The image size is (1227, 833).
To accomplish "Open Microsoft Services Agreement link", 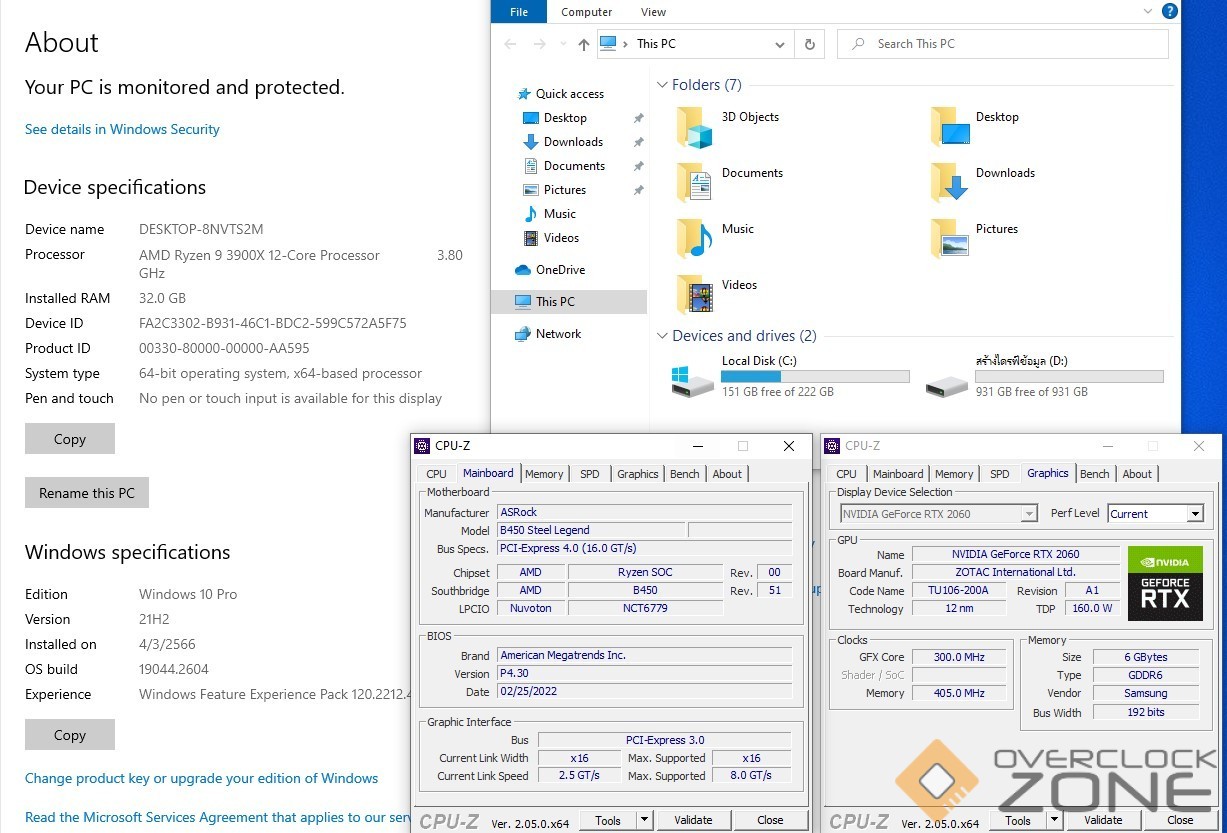I will [218, 817].
